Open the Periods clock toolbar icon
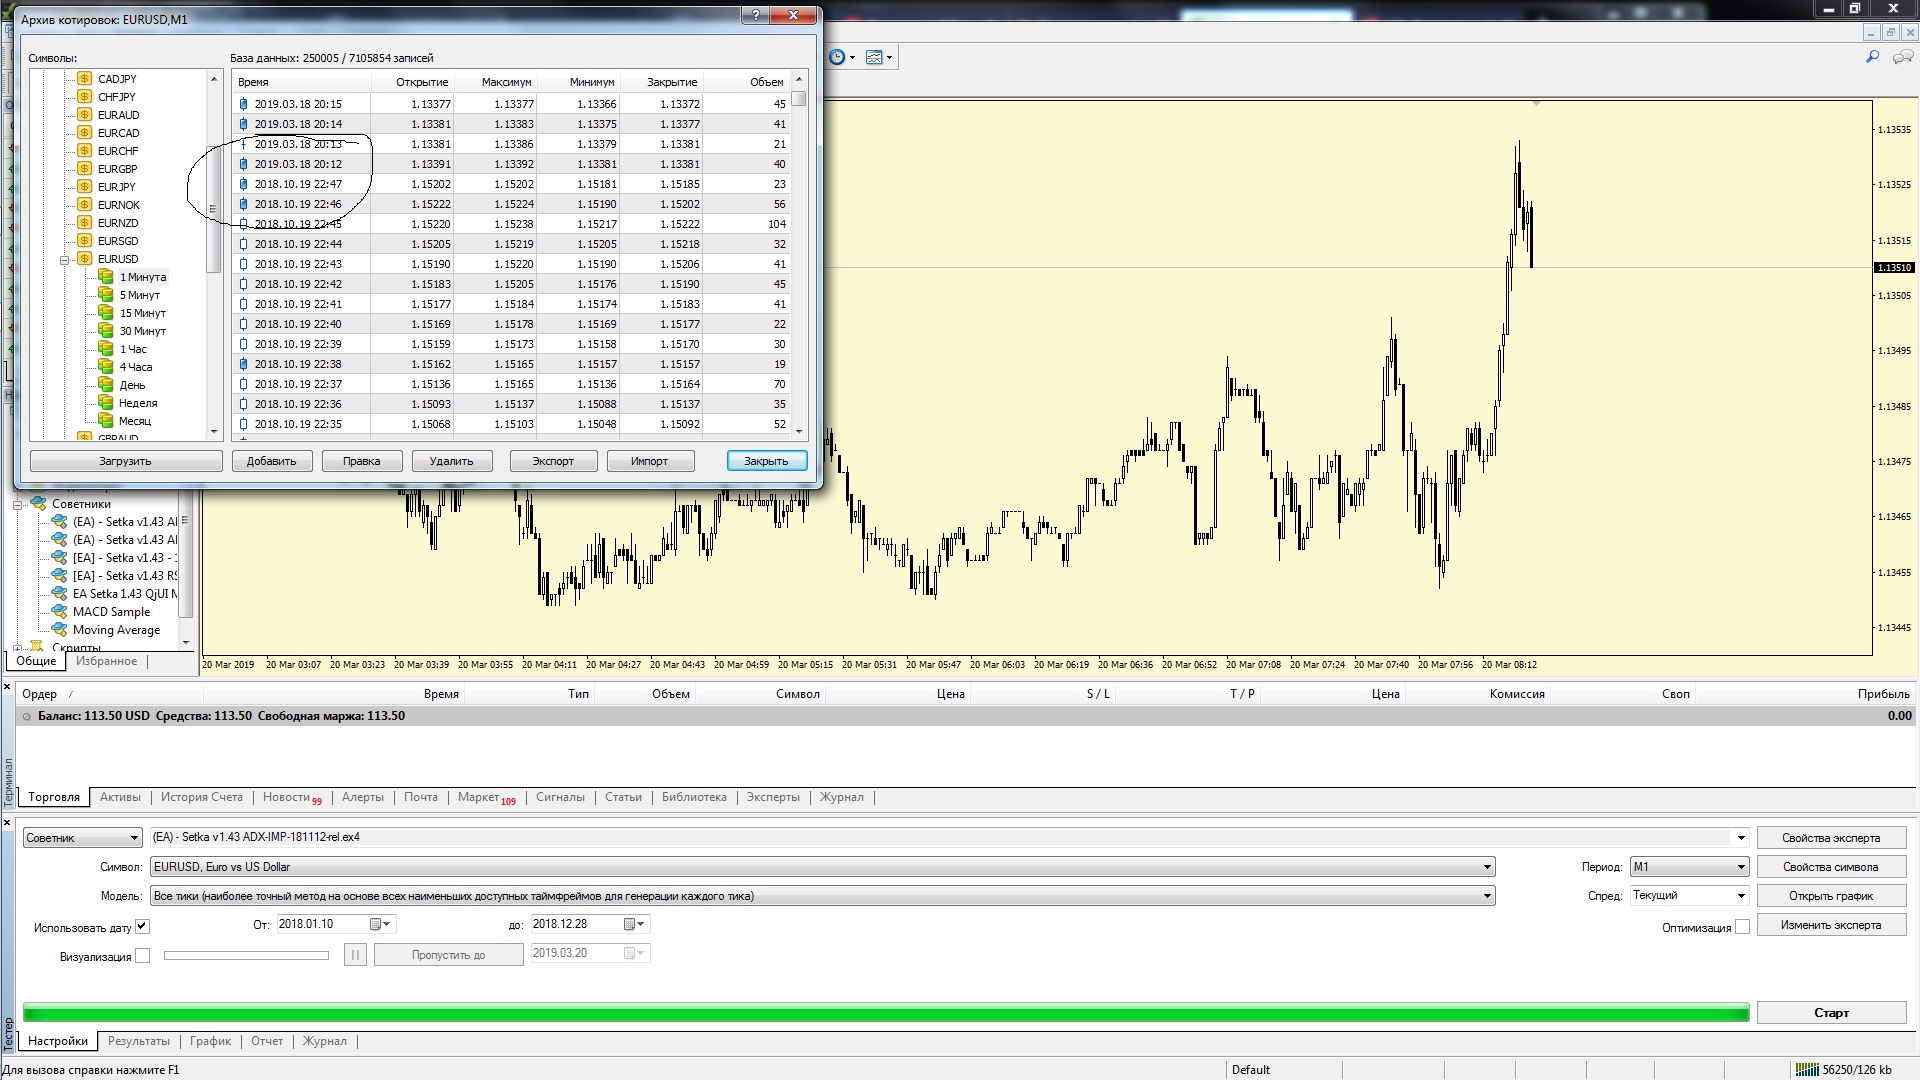Viewport: 1920px width, 1080px height. pyautogui.click(x=837, y=57)
